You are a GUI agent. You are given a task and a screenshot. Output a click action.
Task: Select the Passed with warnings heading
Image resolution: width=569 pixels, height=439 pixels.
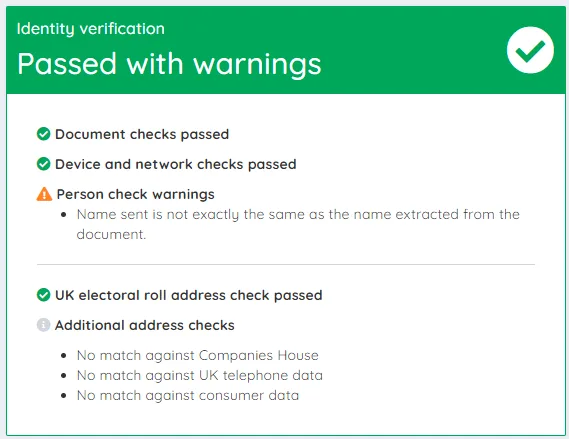point(169,64)
